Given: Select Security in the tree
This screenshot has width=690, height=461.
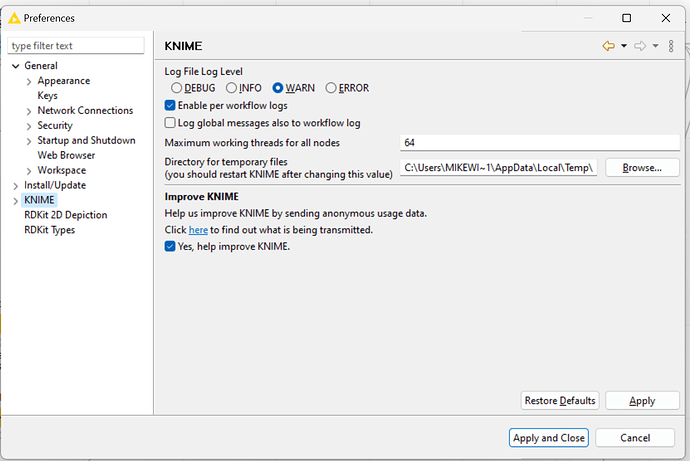Looking at the screenshot, I should (55, 126).
